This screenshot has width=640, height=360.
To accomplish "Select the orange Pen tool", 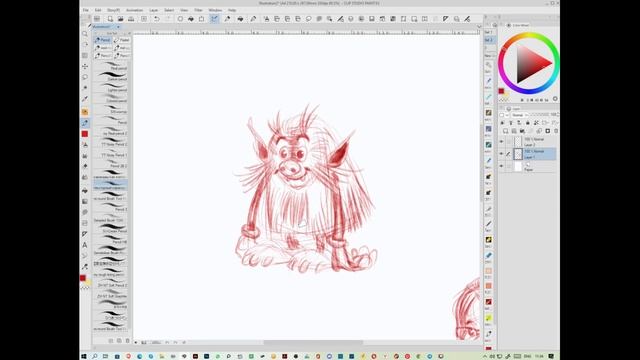I will tap(85, 112).
